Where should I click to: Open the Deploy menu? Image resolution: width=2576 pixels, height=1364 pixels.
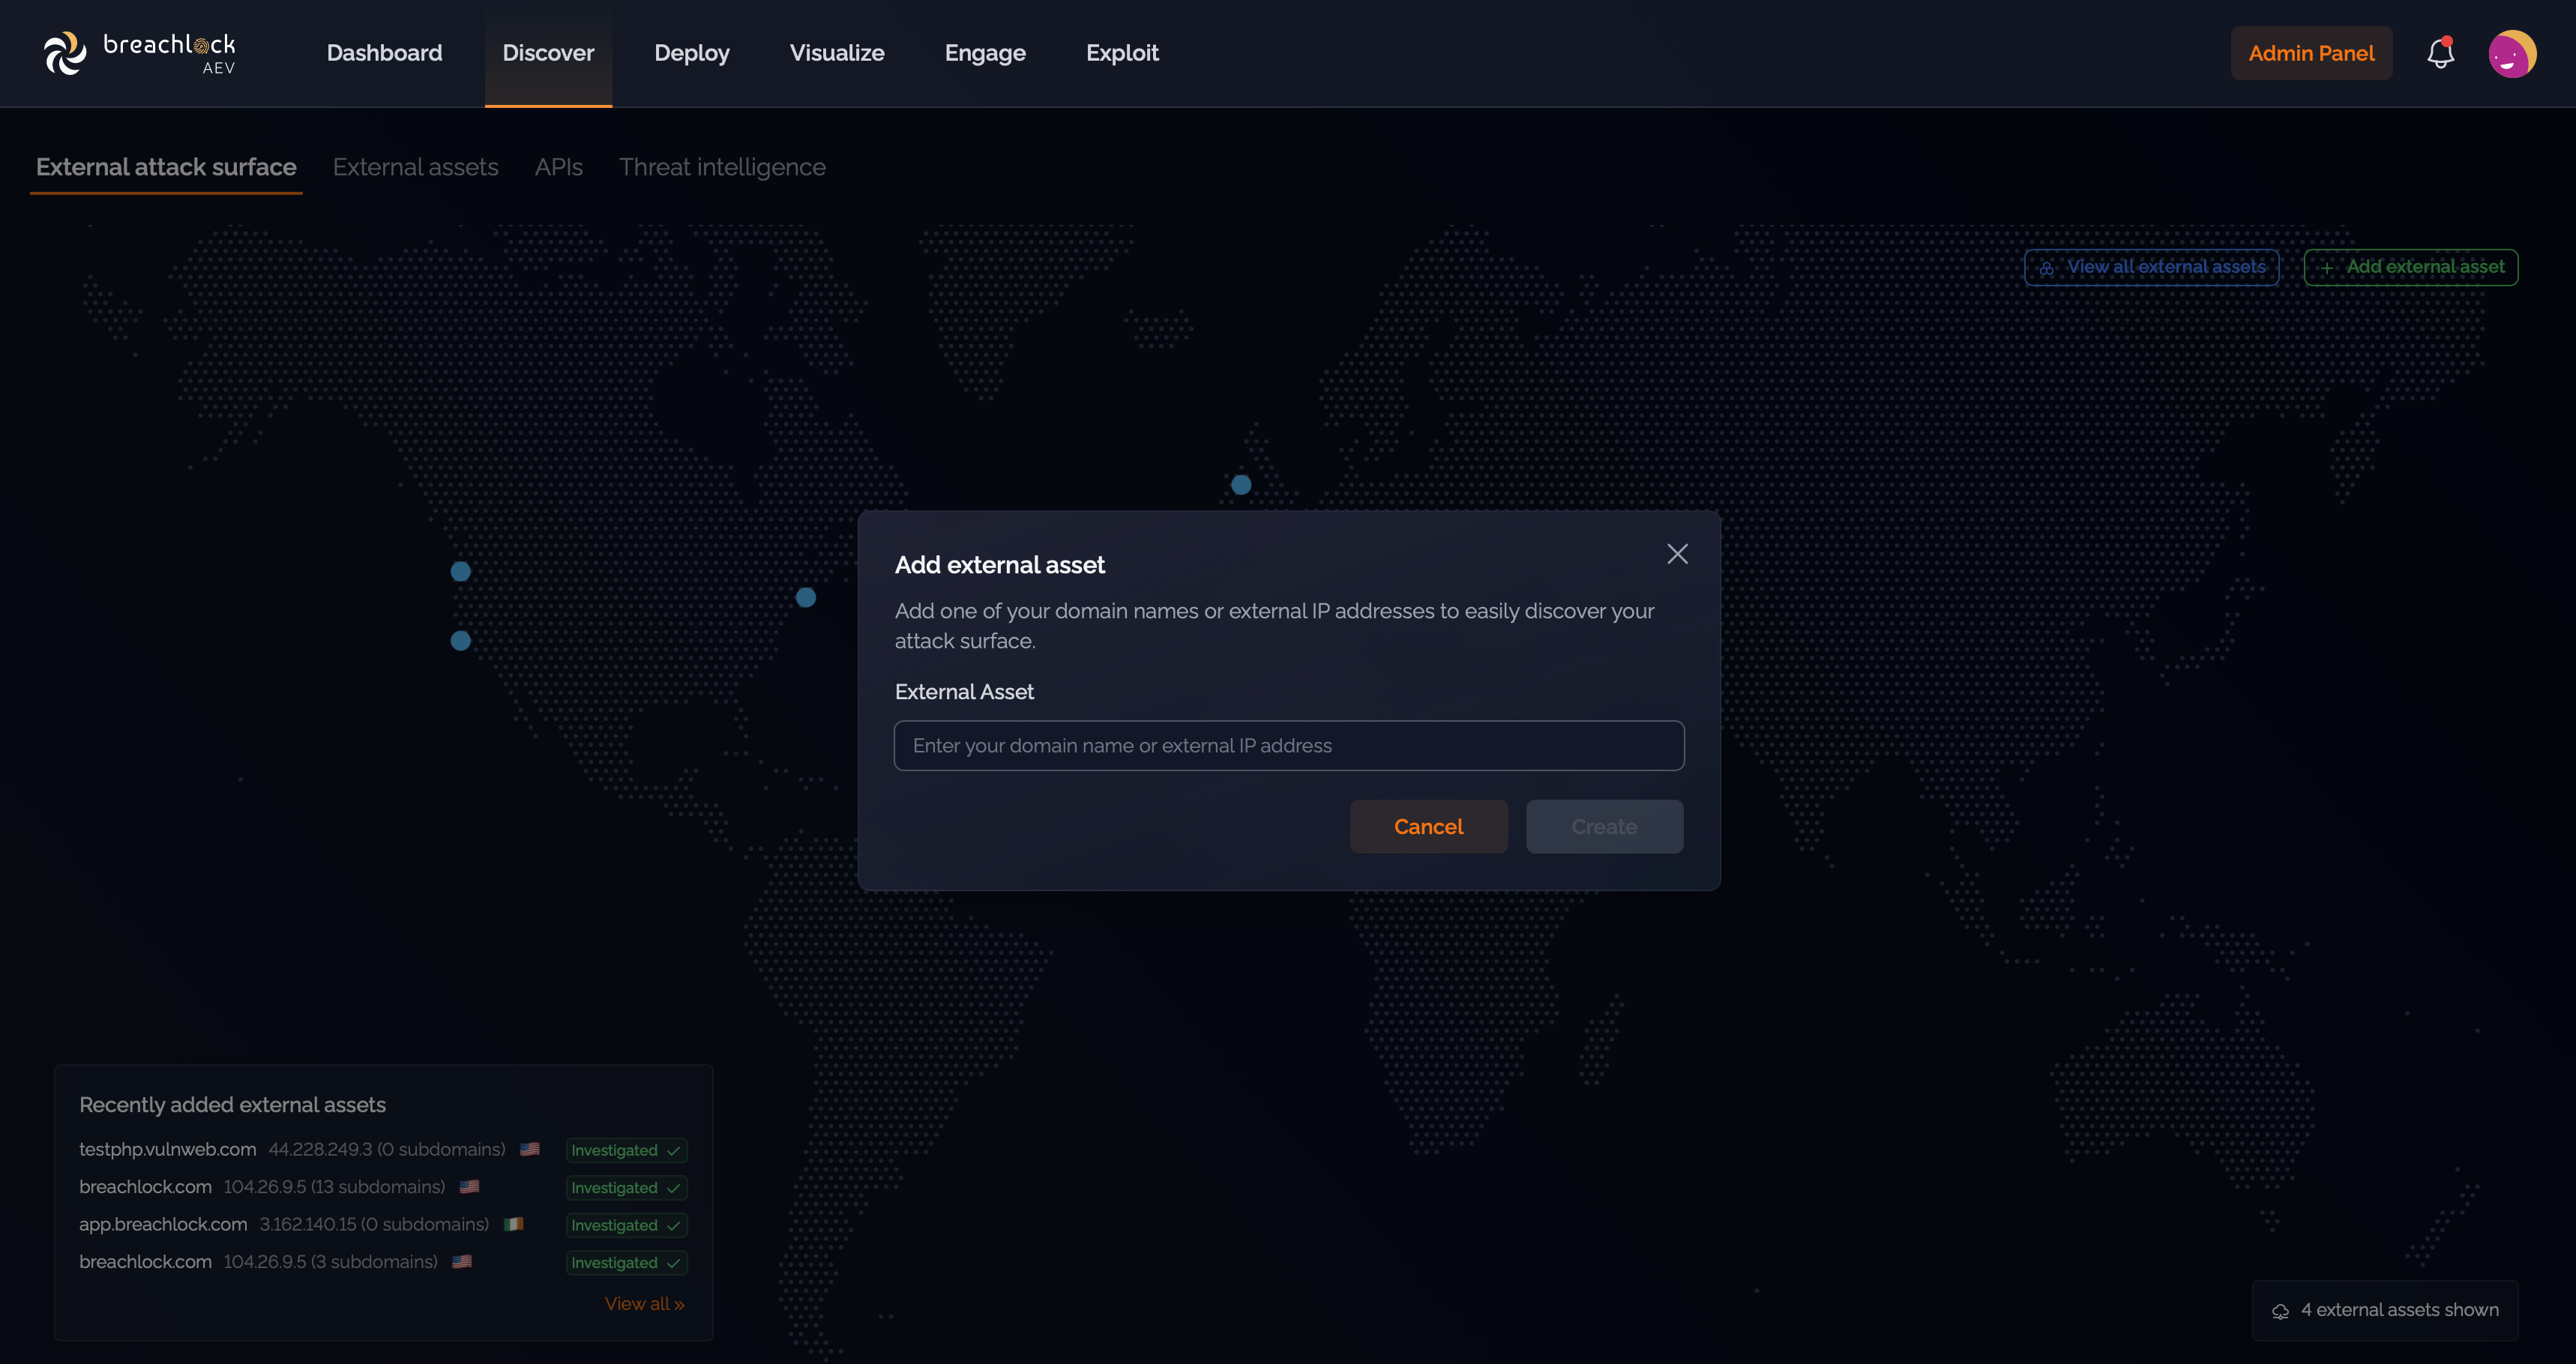(691, 53)
